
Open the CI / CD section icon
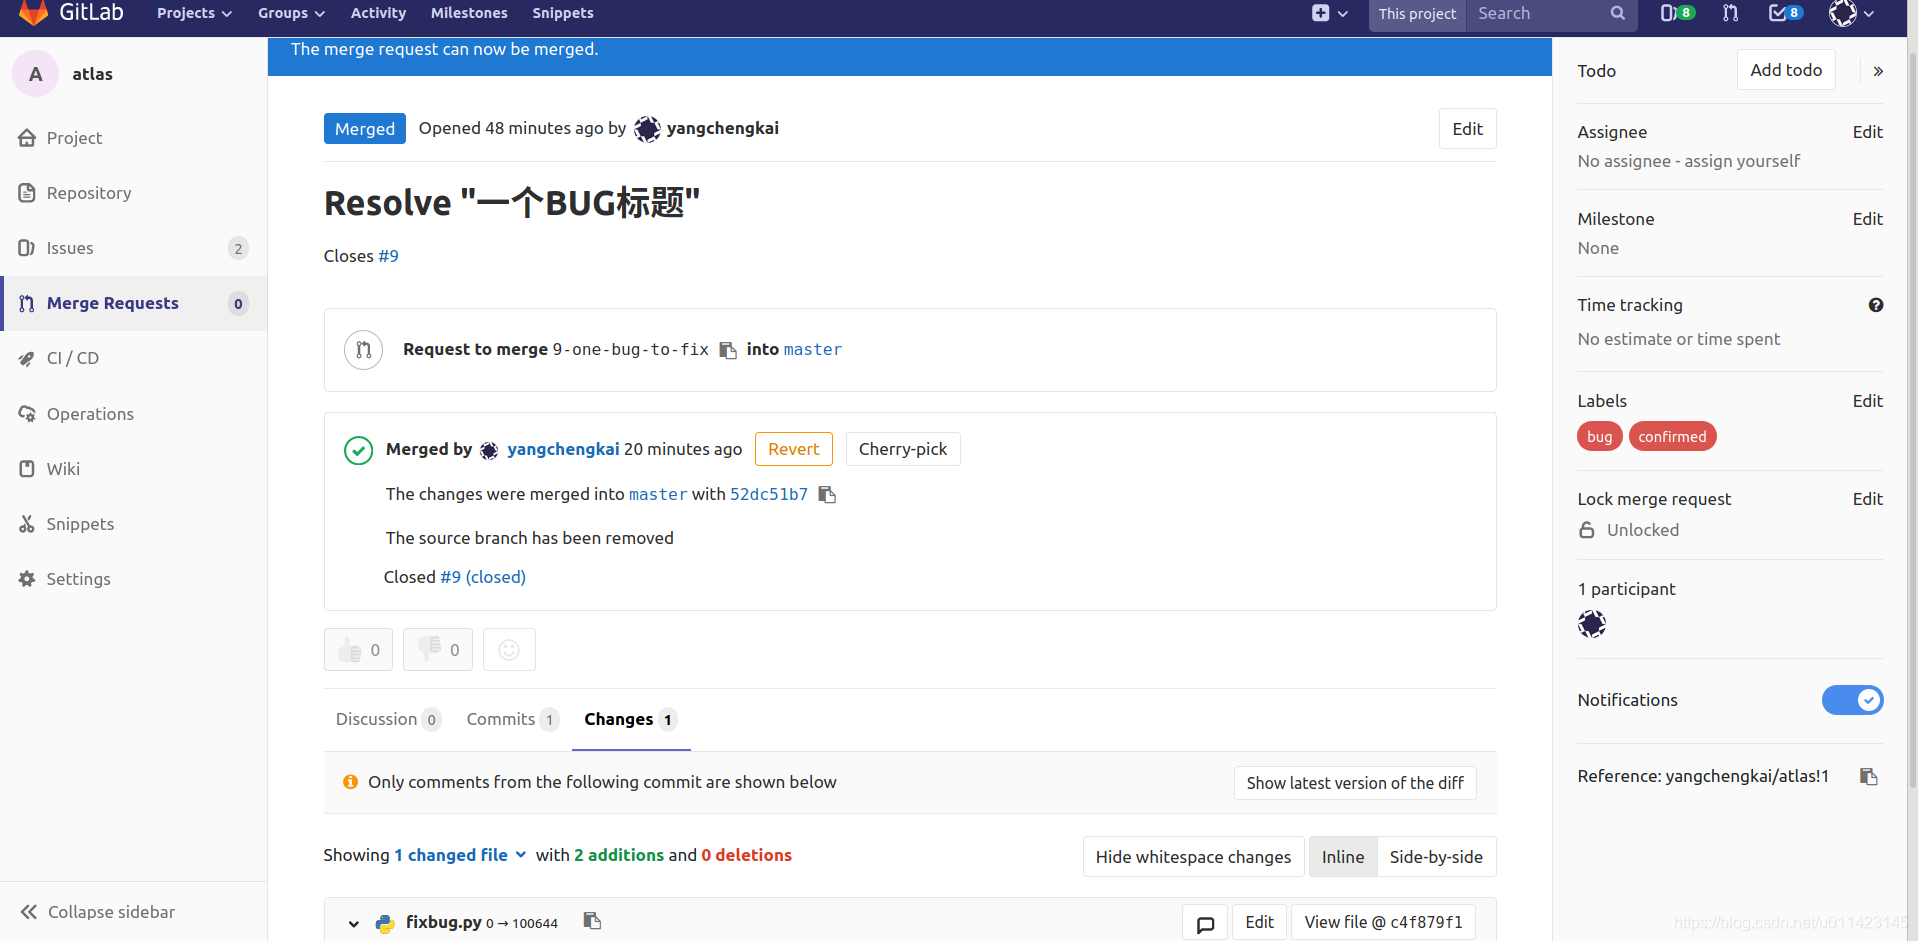[x=27, y=358]
